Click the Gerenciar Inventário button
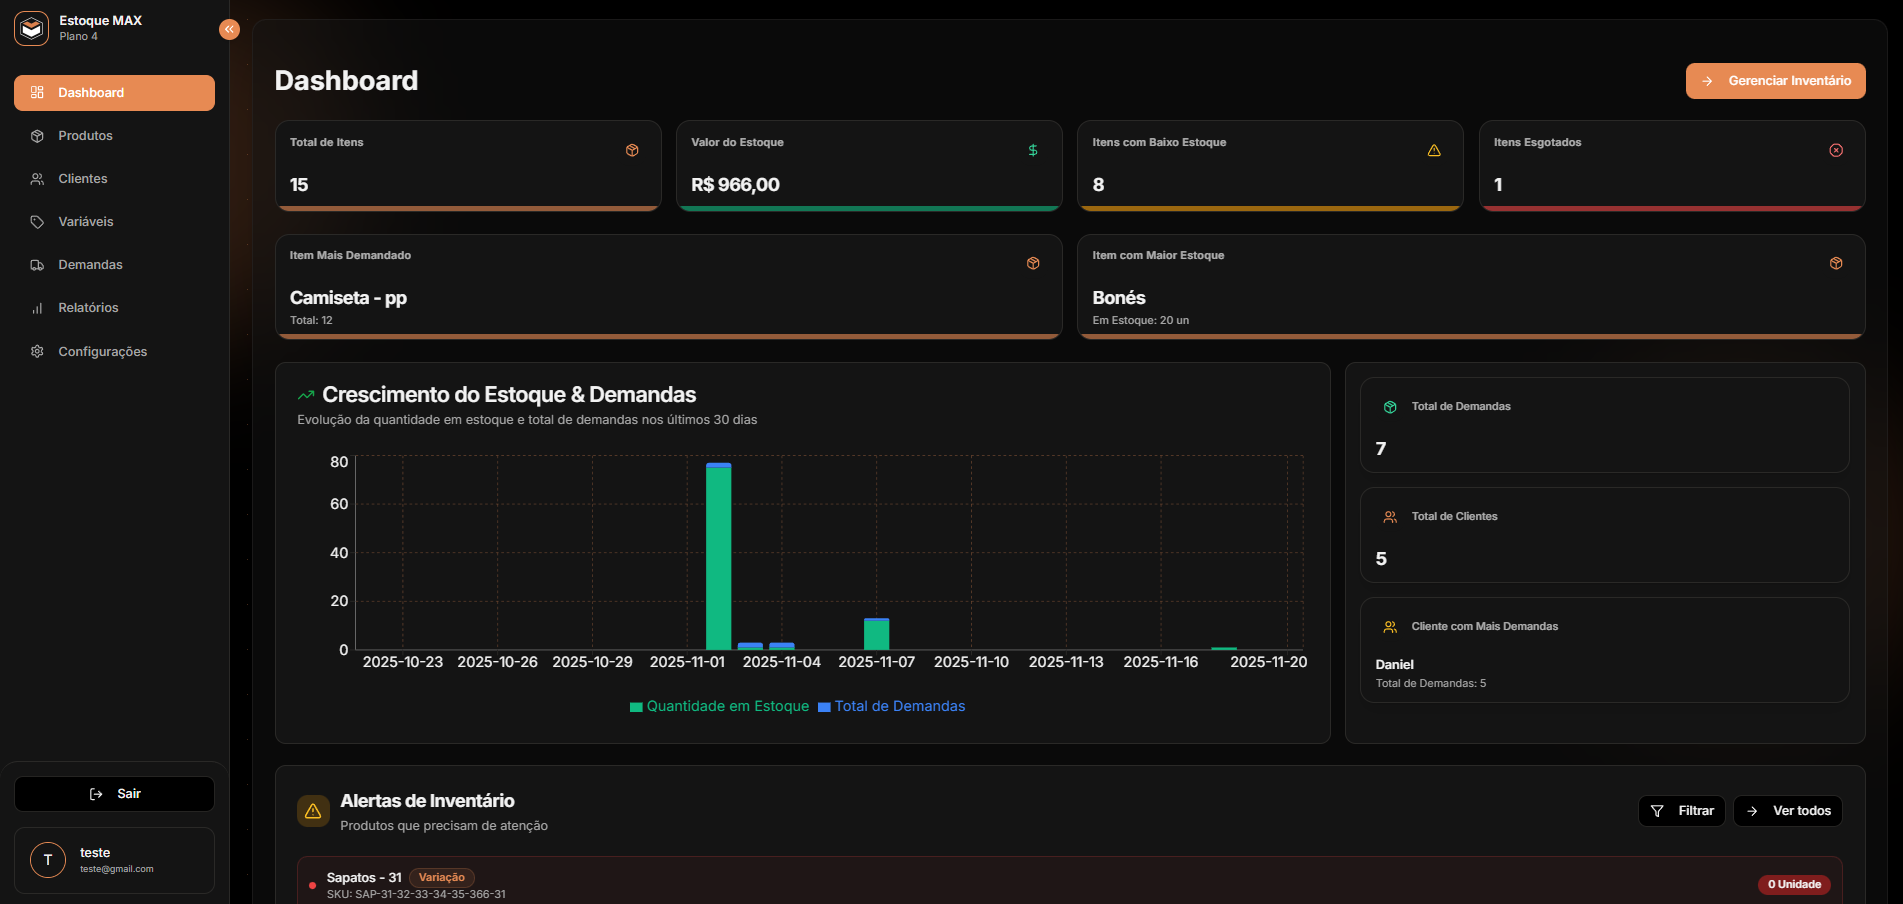Viewport: 1903px width, 904px height. [1774, 81]
